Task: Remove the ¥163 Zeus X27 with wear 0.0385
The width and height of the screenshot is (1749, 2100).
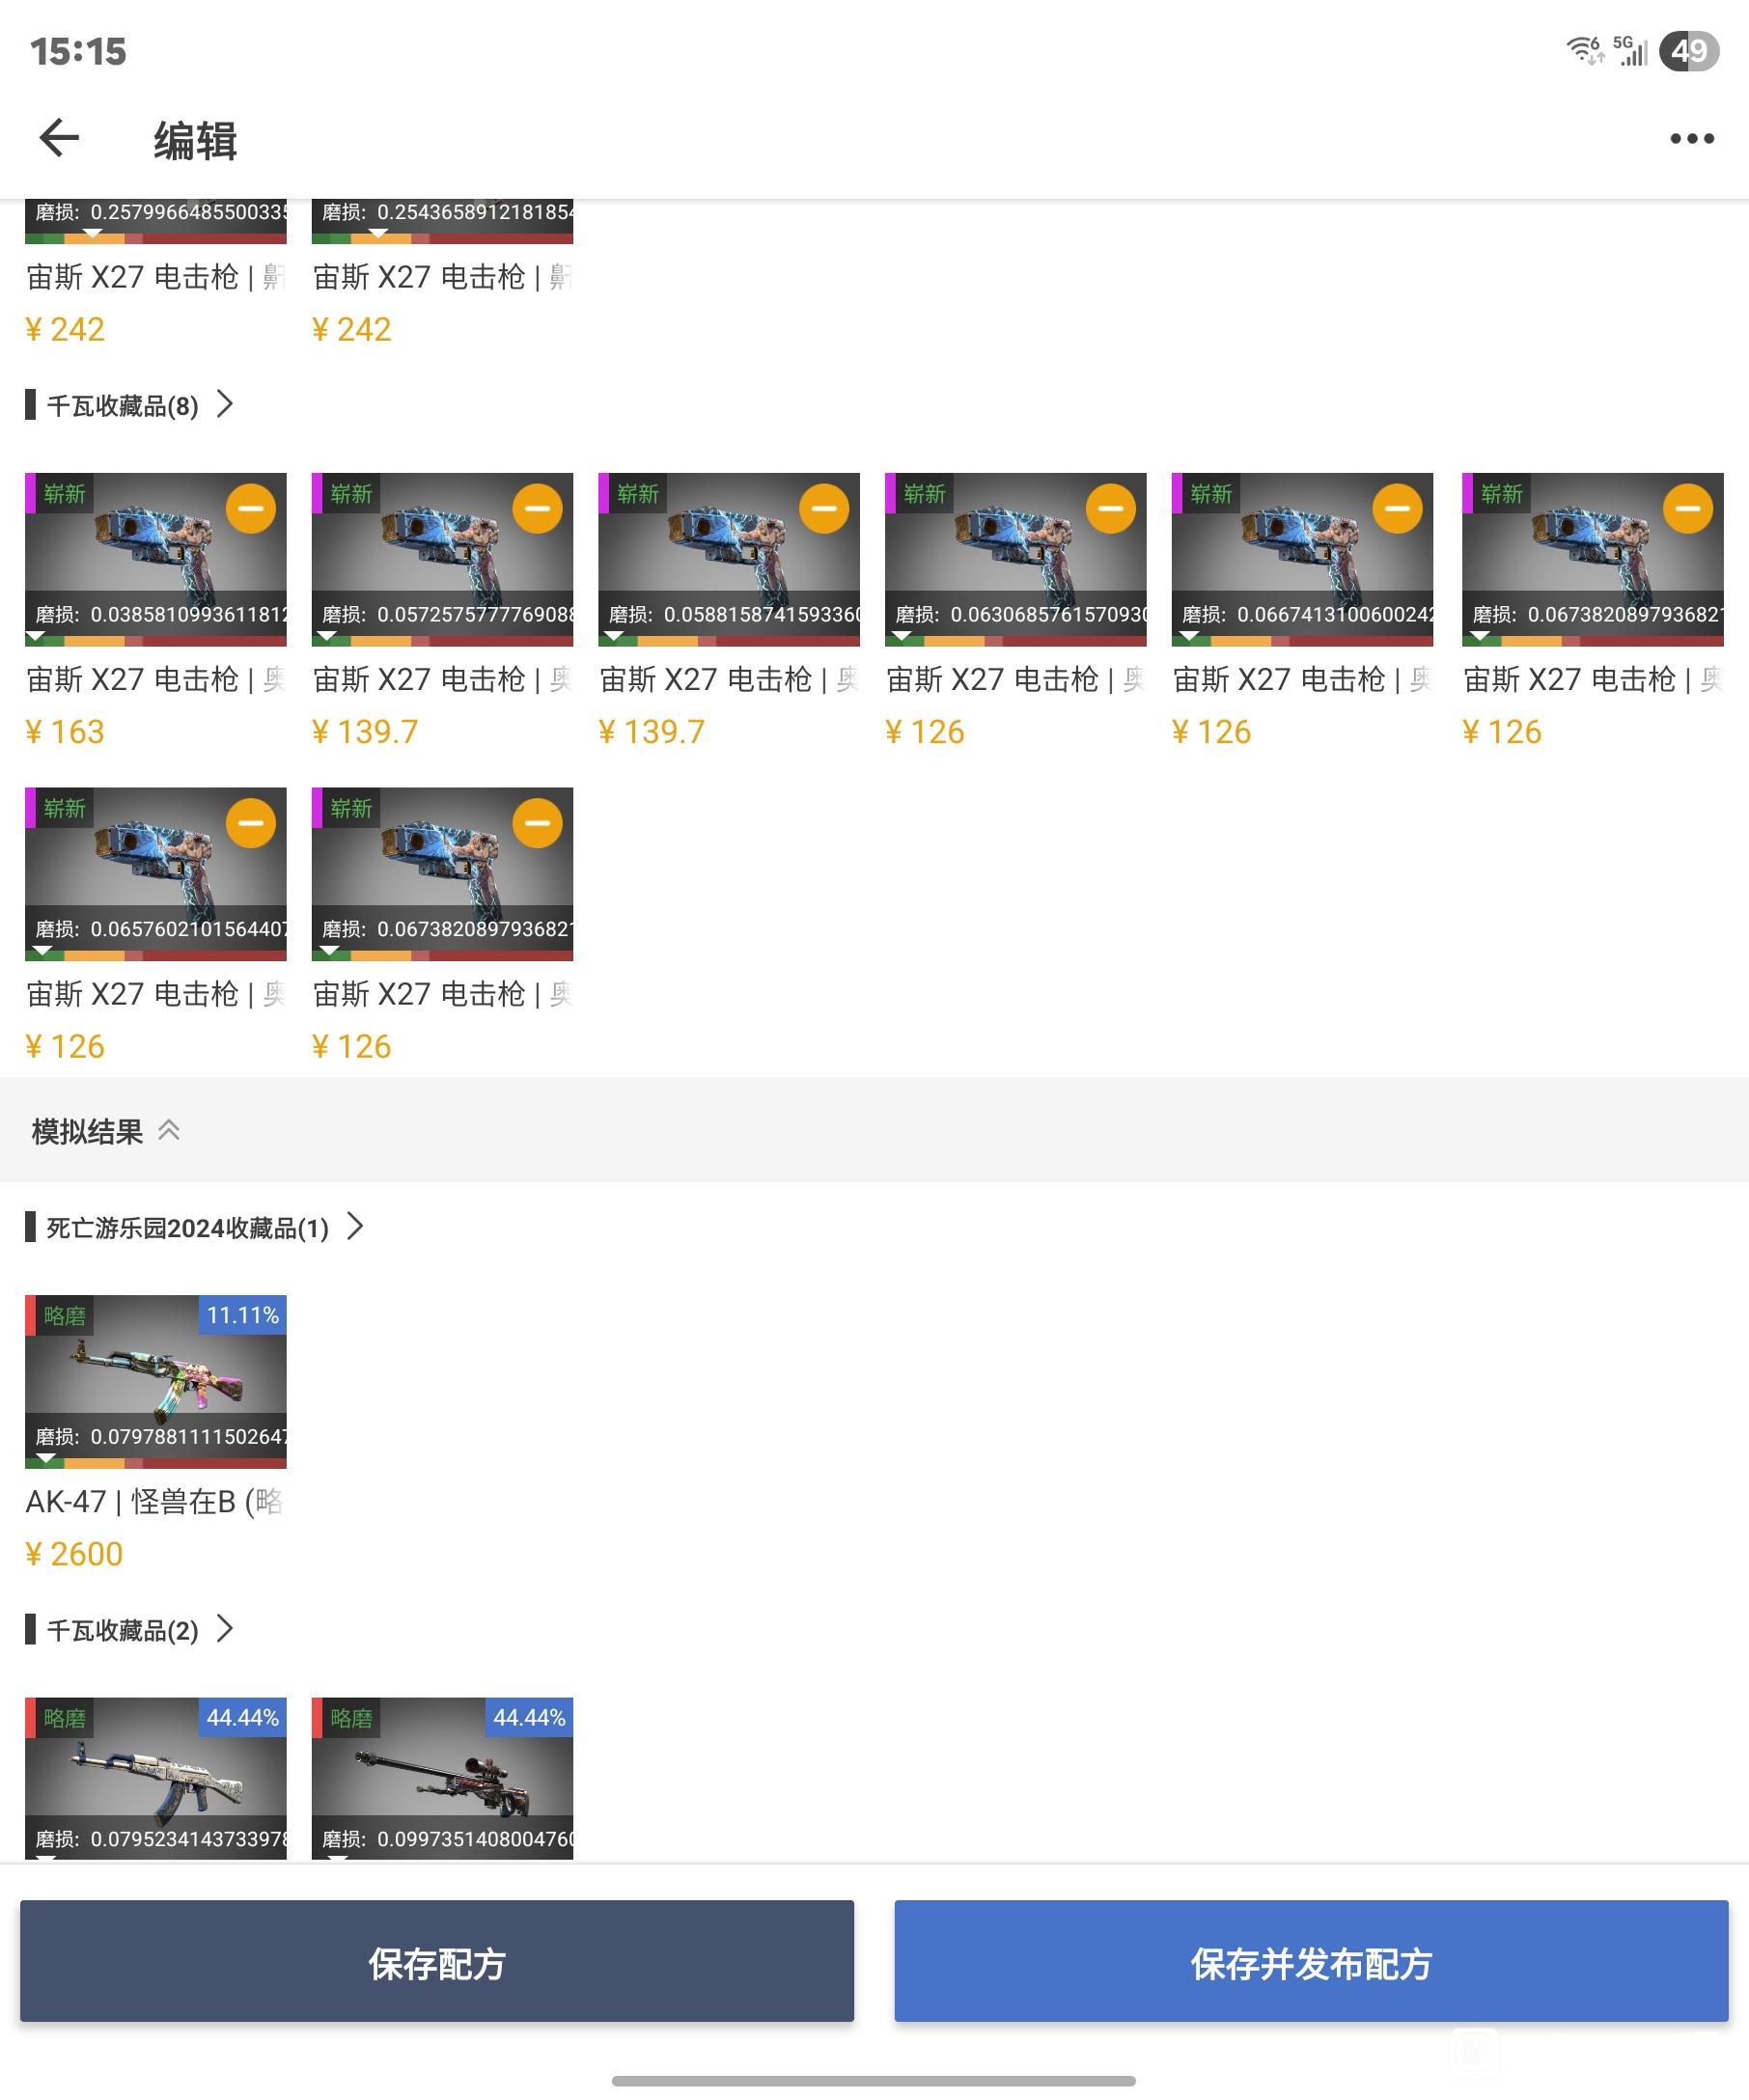Action: coord(251,508)
